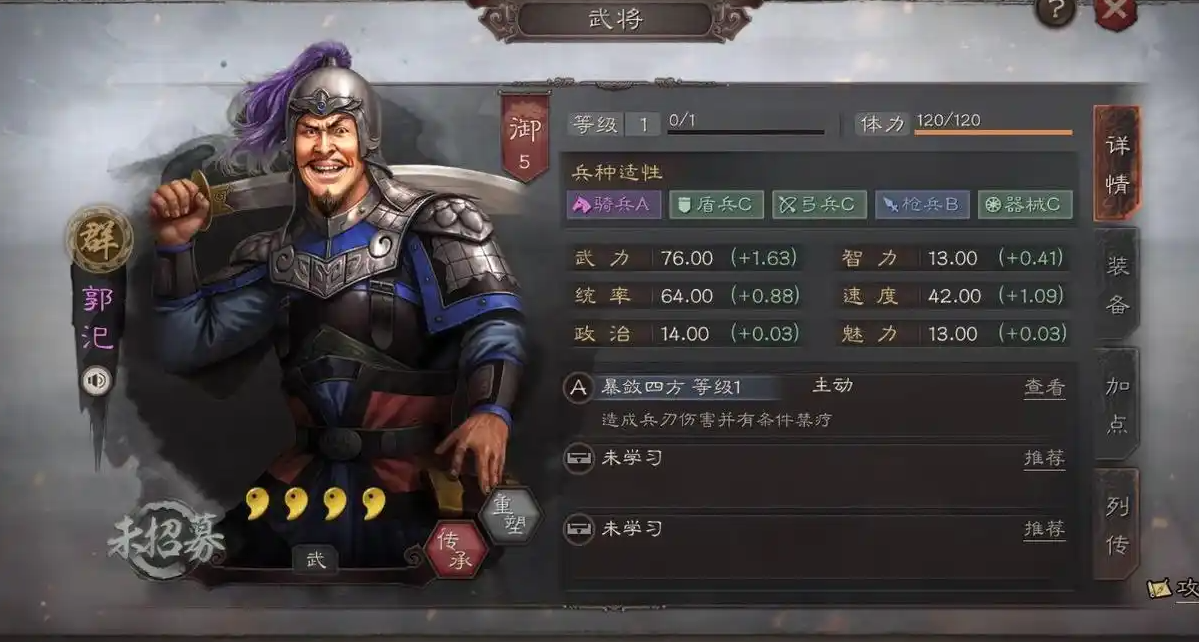The width and height of the screenshot is (1199, 642).
Task: Play the general's voice line speaker icon
Action: click(96, 381)
